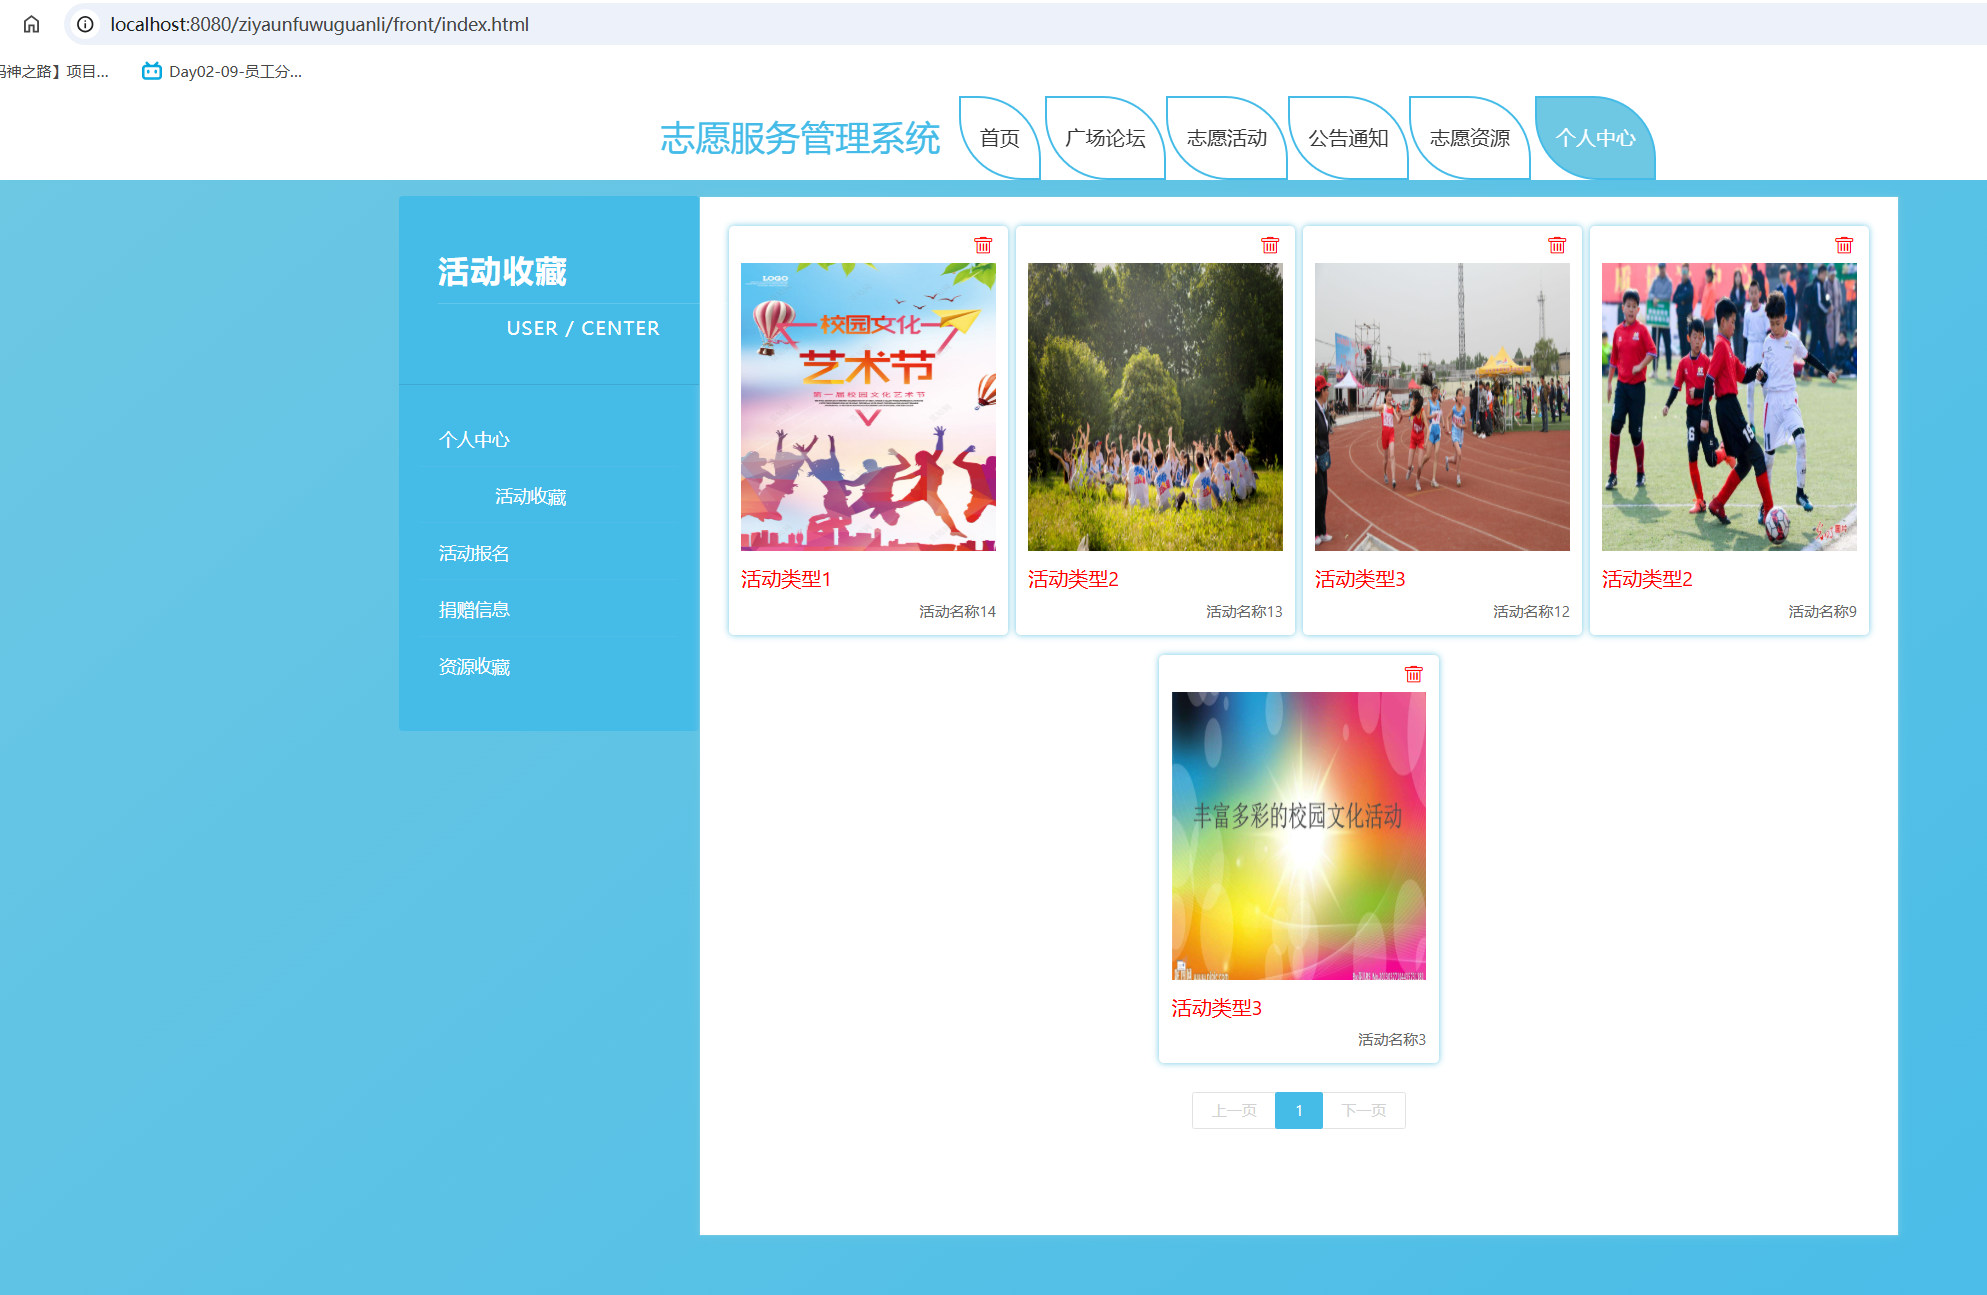Open the 公告通知 tab

pyautogui.click(x=1348, y=138)
